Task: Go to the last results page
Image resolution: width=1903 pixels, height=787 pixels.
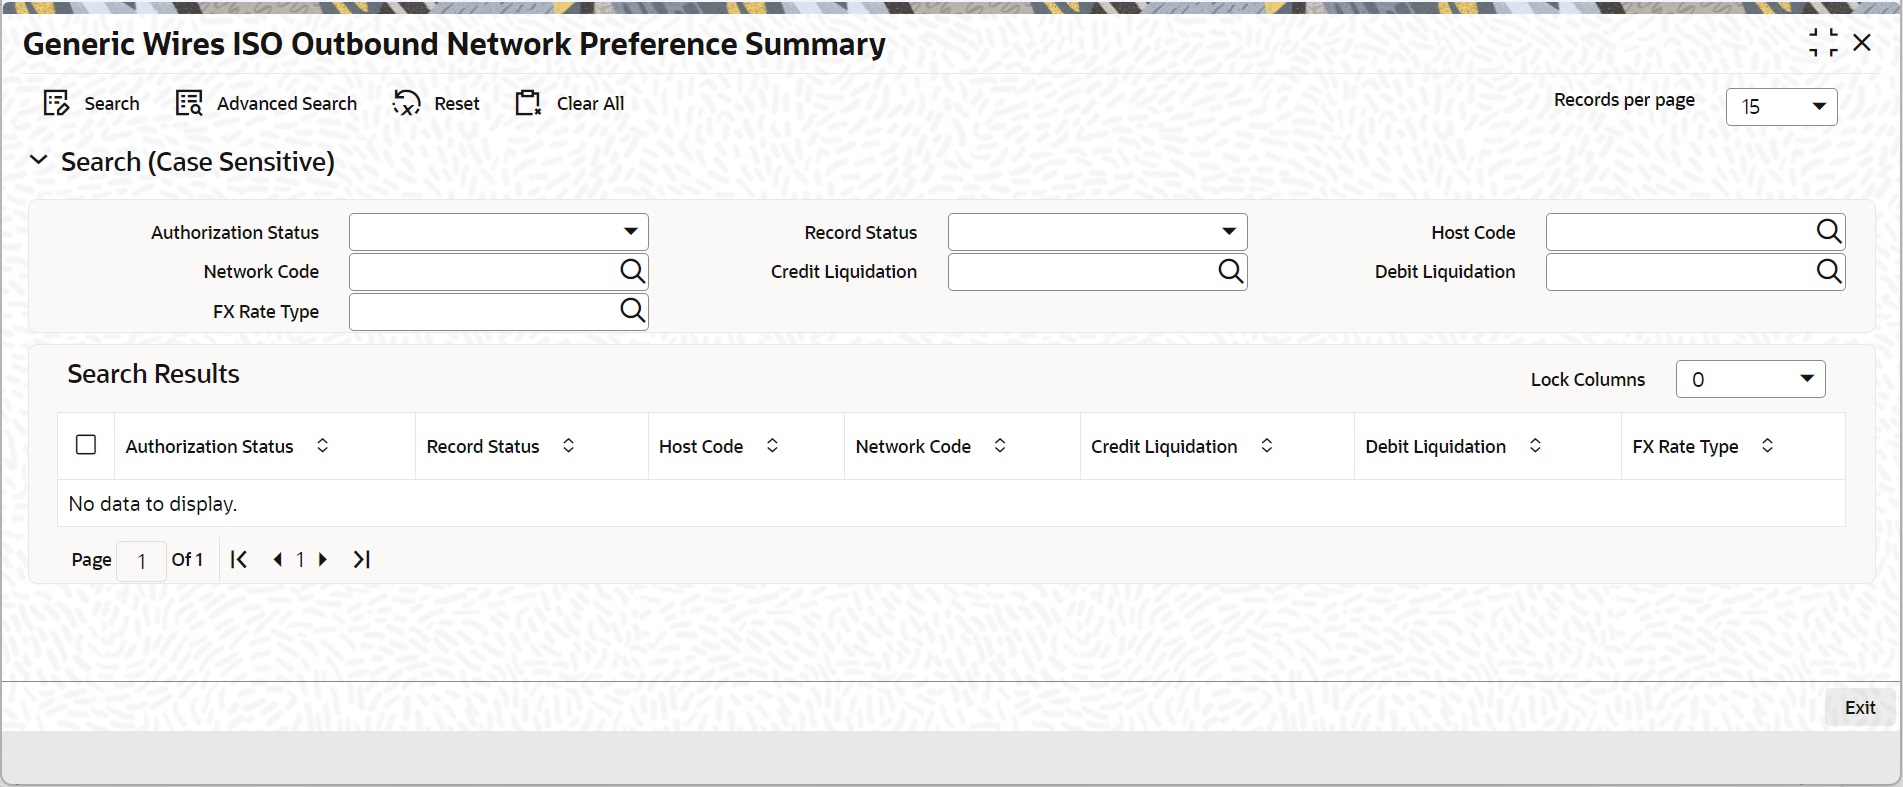Action: coord(361,560)
